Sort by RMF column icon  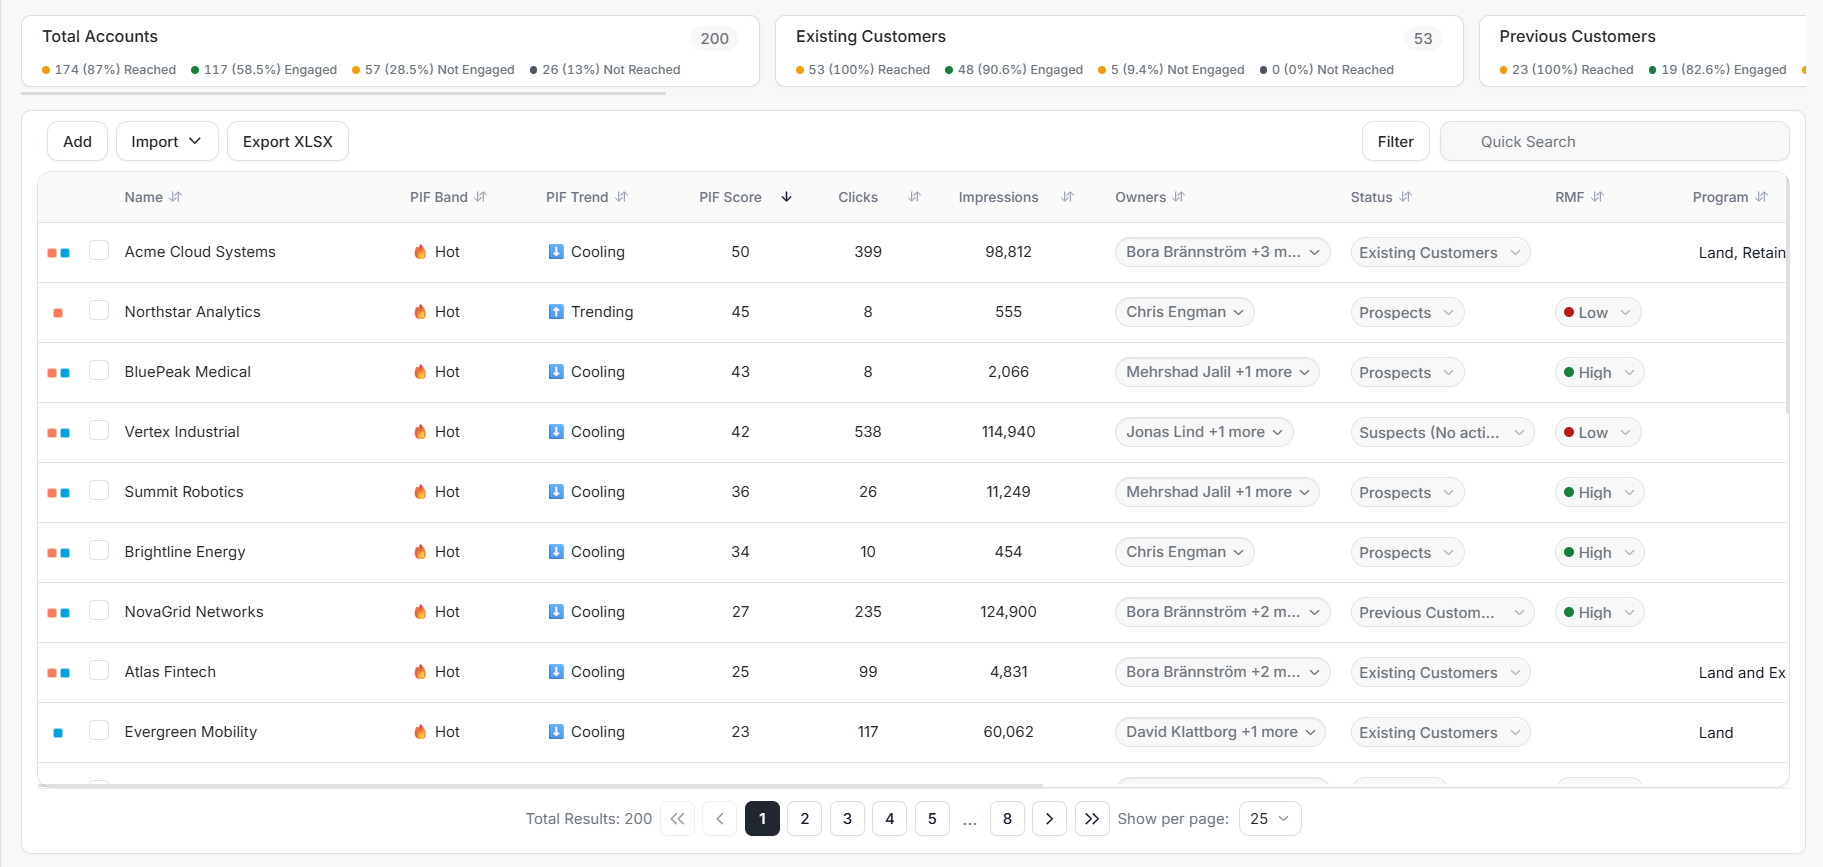point(1598,197)
